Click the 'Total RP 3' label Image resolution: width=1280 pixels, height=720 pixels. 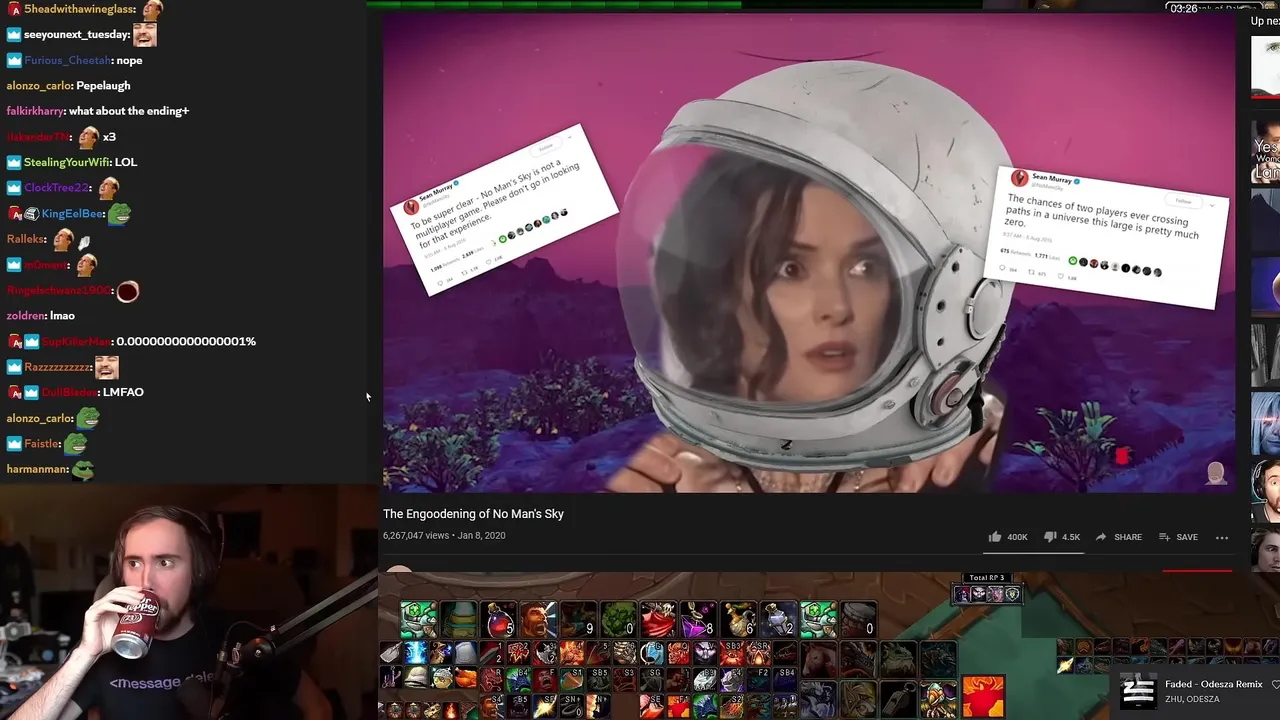click(986, 577)
